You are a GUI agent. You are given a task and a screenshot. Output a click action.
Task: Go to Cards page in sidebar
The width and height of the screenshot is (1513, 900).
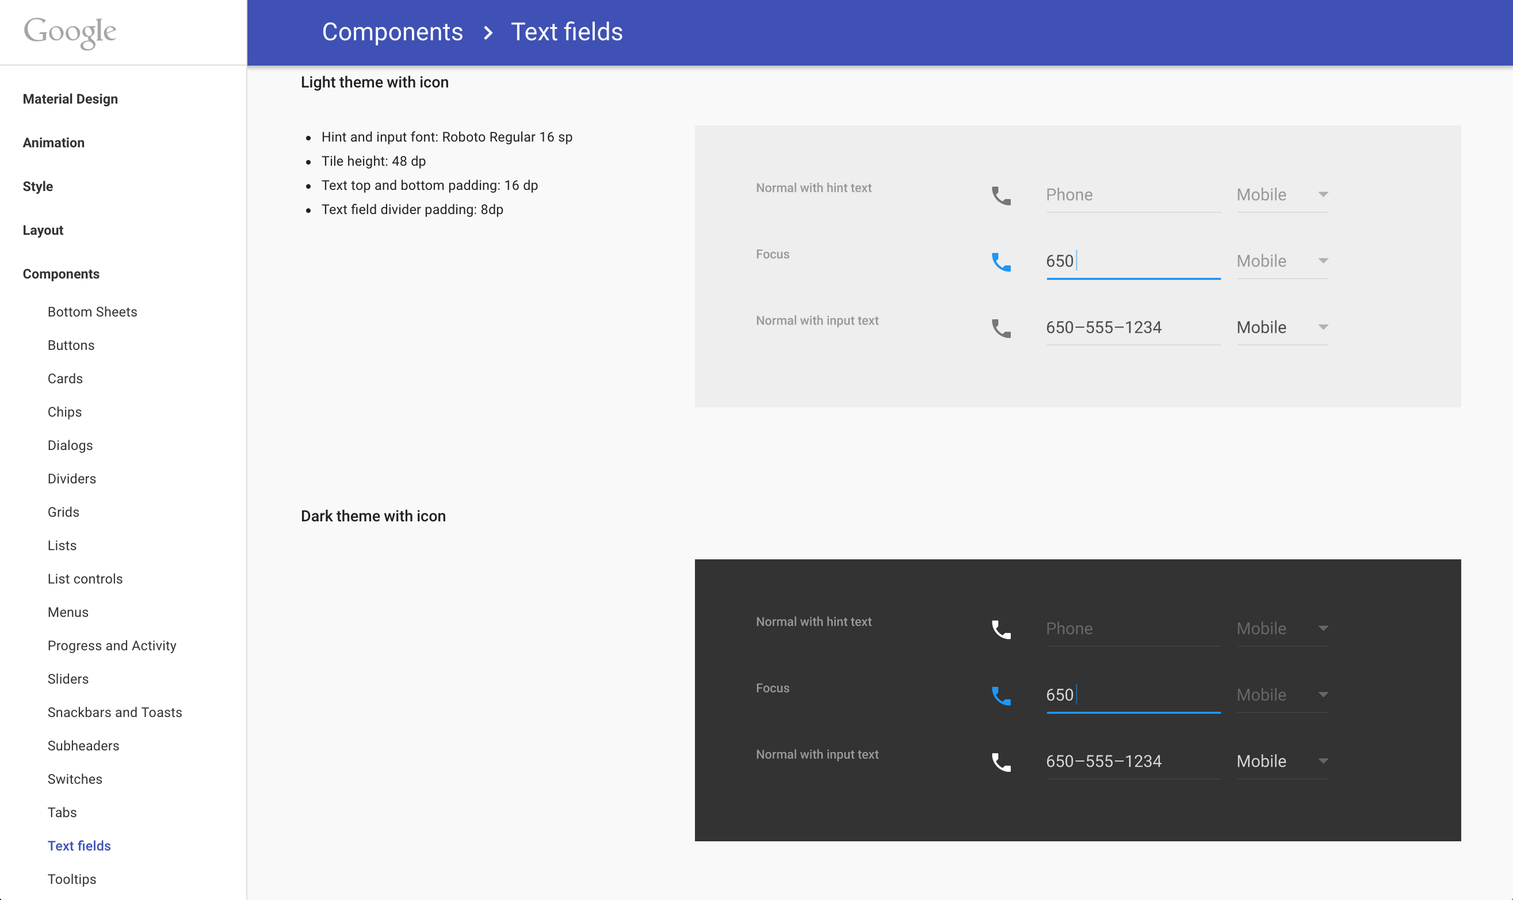pos(65,379)
